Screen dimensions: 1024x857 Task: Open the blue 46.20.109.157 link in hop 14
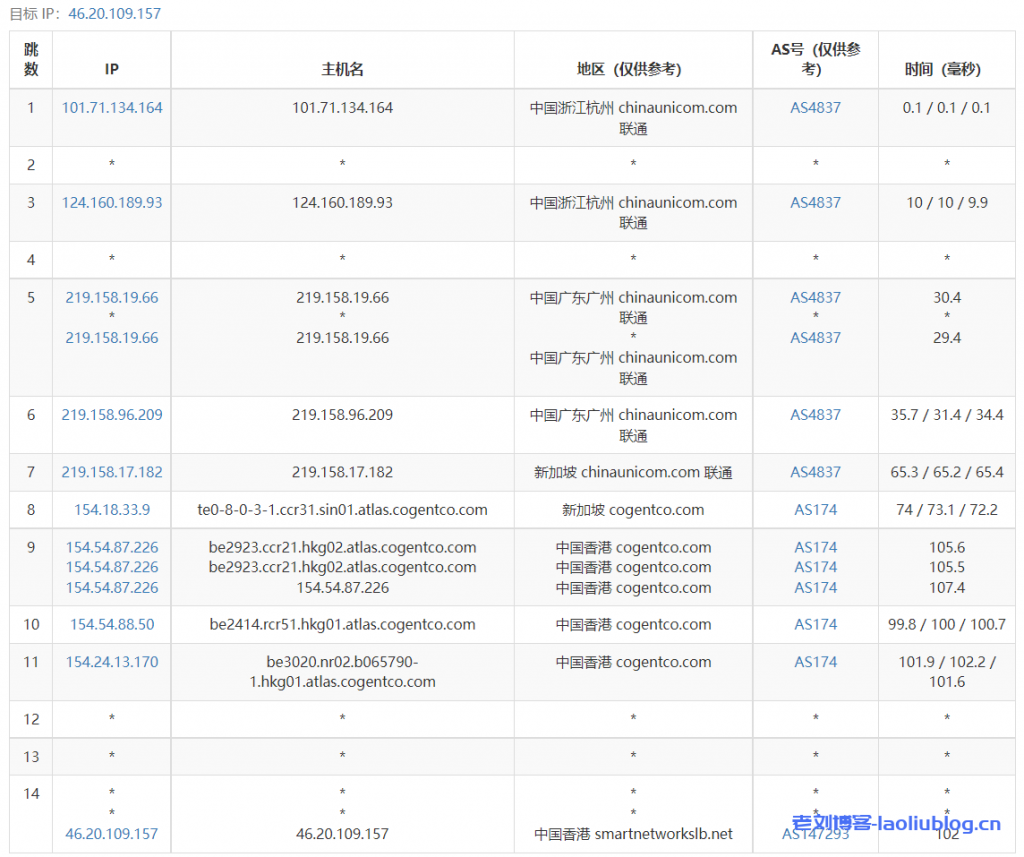112,834
